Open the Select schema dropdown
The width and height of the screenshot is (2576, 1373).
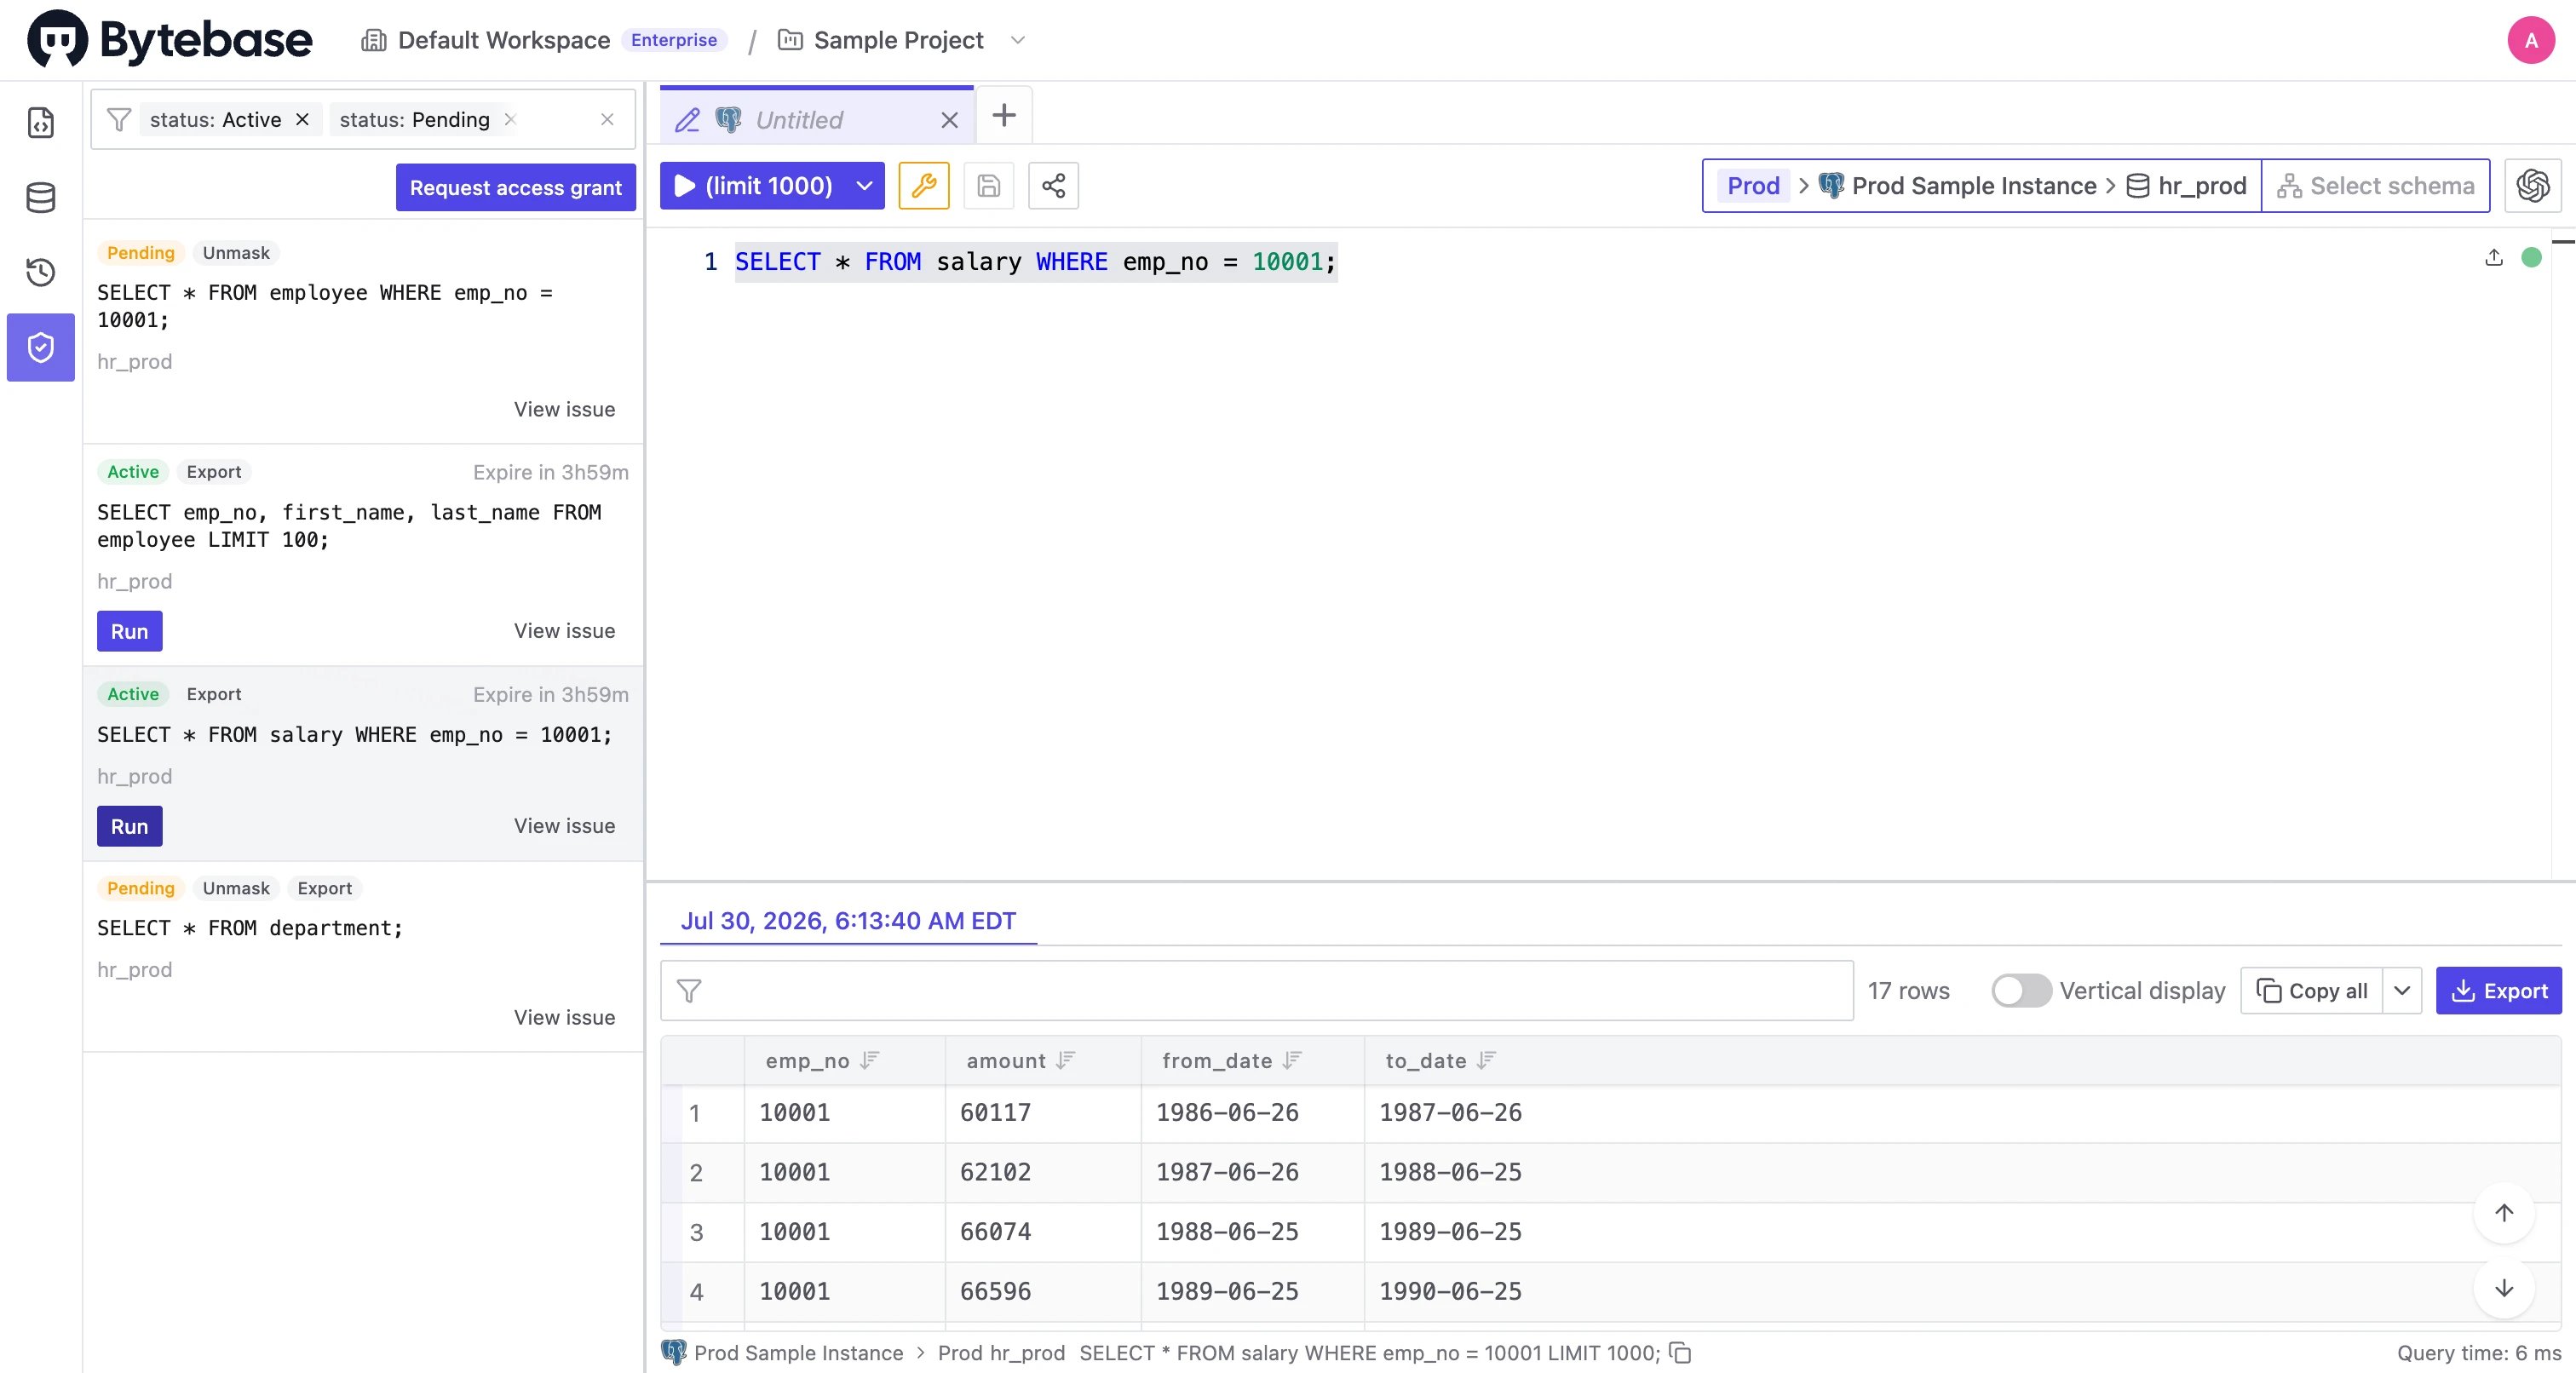click(x=2376, y=186)
